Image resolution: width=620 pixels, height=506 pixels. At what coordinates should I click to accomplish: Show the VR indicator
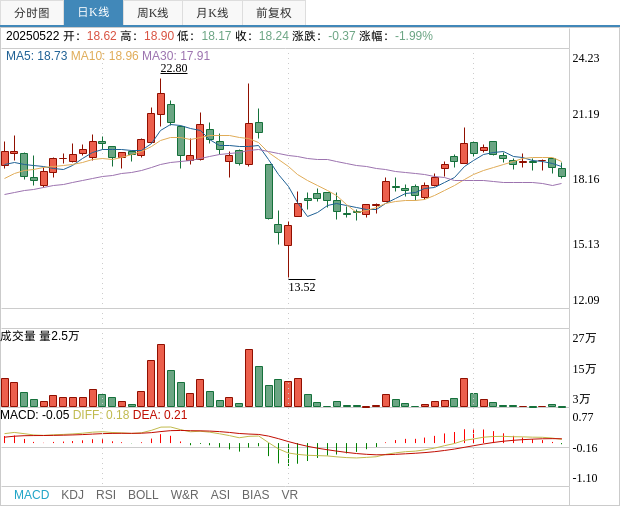289,495
